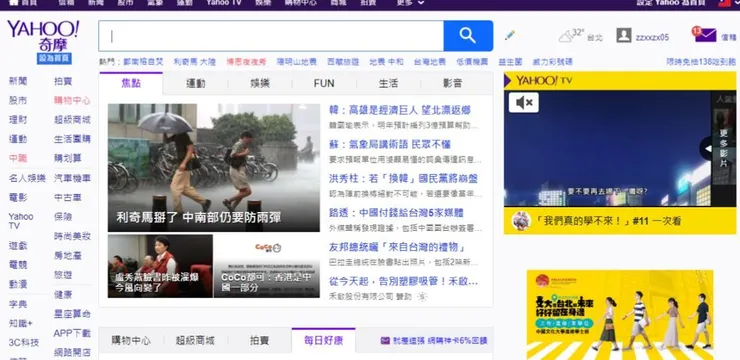Image resolution: width=740 pixels, height=360 pixels.
Task: Open 名人娛樂 in the left sidebar
Action: 27,178
